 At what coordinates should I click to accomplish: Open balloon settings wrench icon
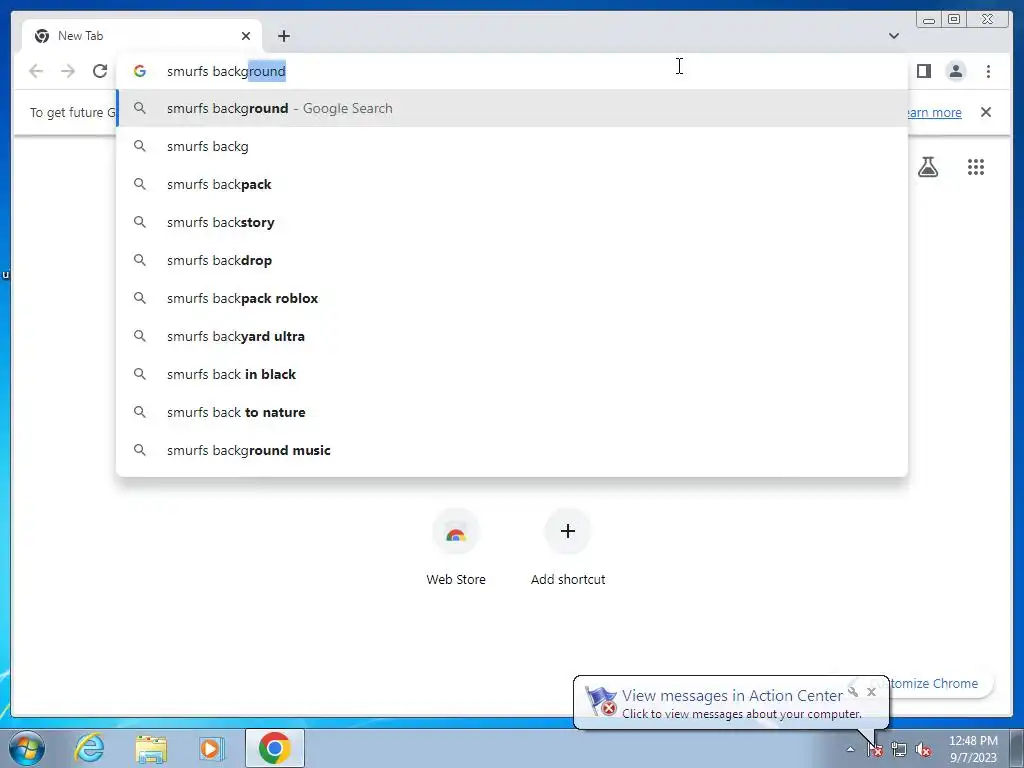pos(853,692)
